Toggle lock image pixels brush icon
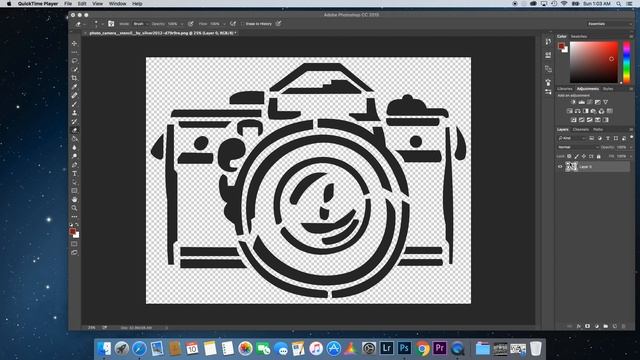This screenshot has height=360, width=640. (x=577, y=156)
